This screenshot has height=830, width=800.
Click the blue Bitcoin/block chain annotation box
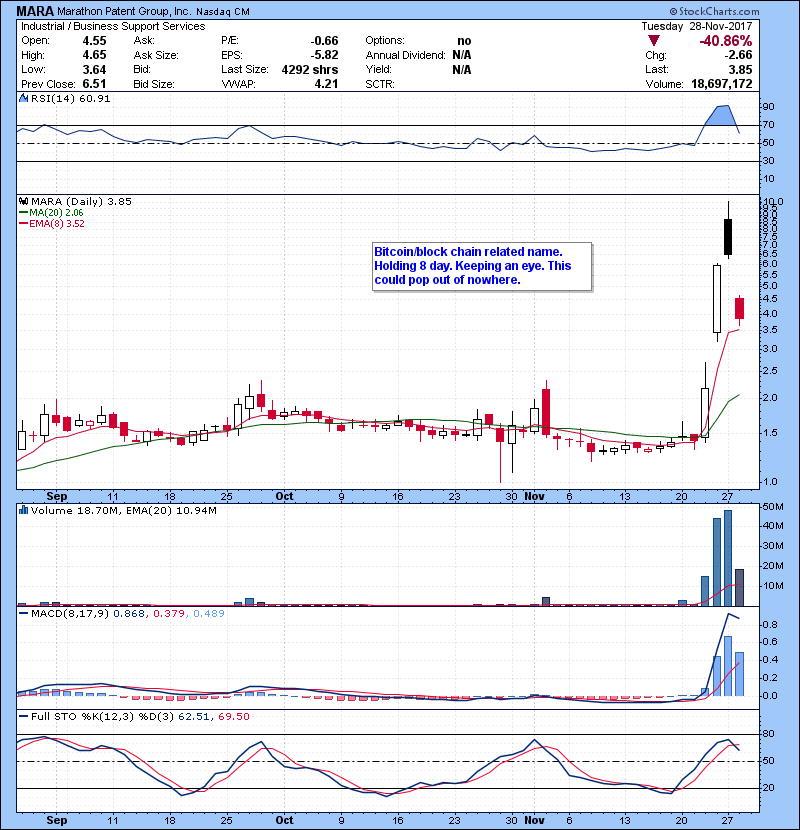pos(482,266)
